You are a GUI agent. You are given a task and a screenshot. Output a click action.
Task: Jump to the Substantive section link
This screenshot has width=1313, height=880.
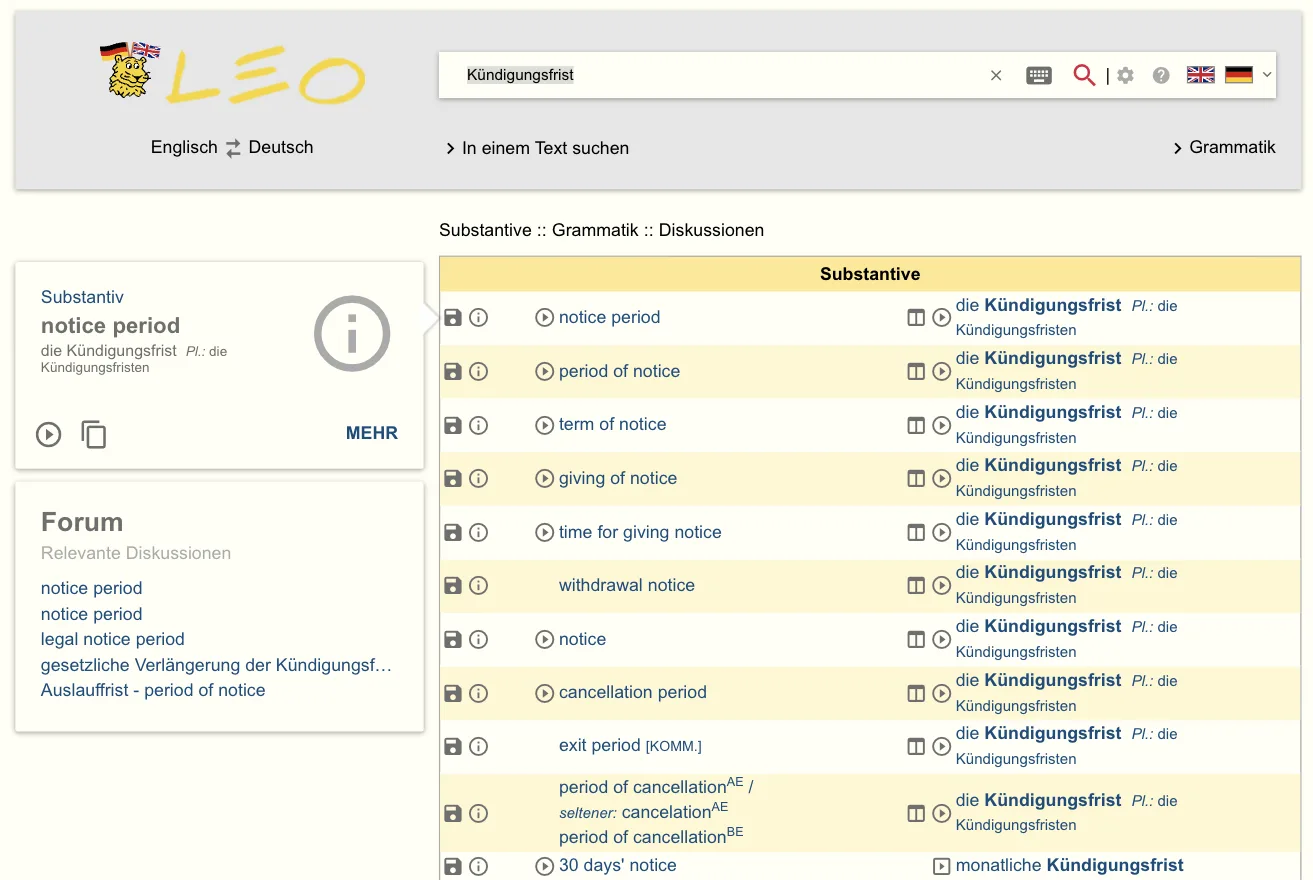pyautogui.click(x=485, y=230)
